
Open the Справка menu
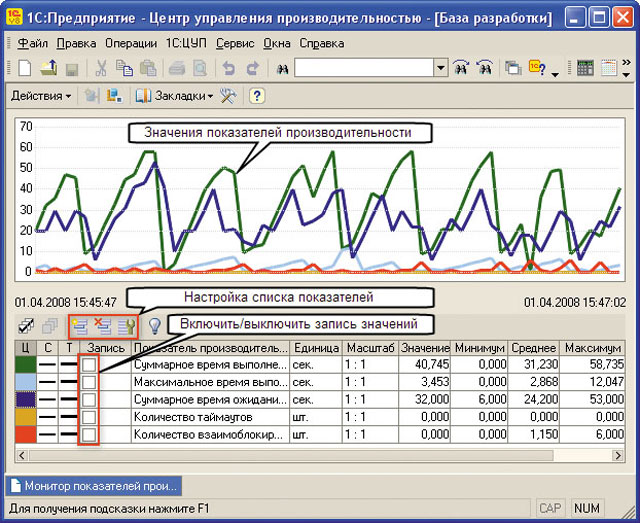point(322,43)
